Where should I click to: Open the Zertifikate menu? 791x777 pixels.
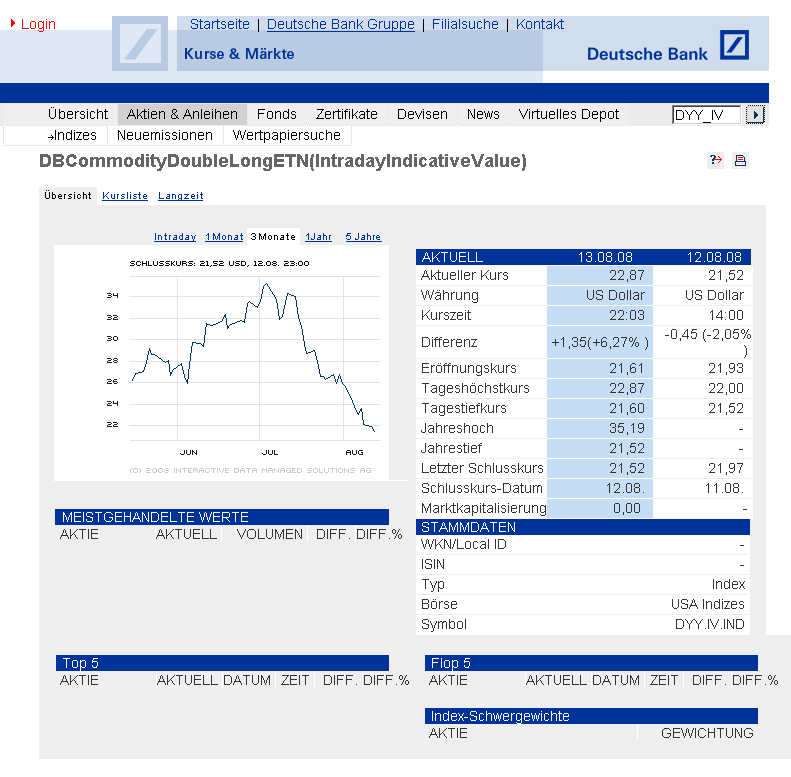(347, 115)
